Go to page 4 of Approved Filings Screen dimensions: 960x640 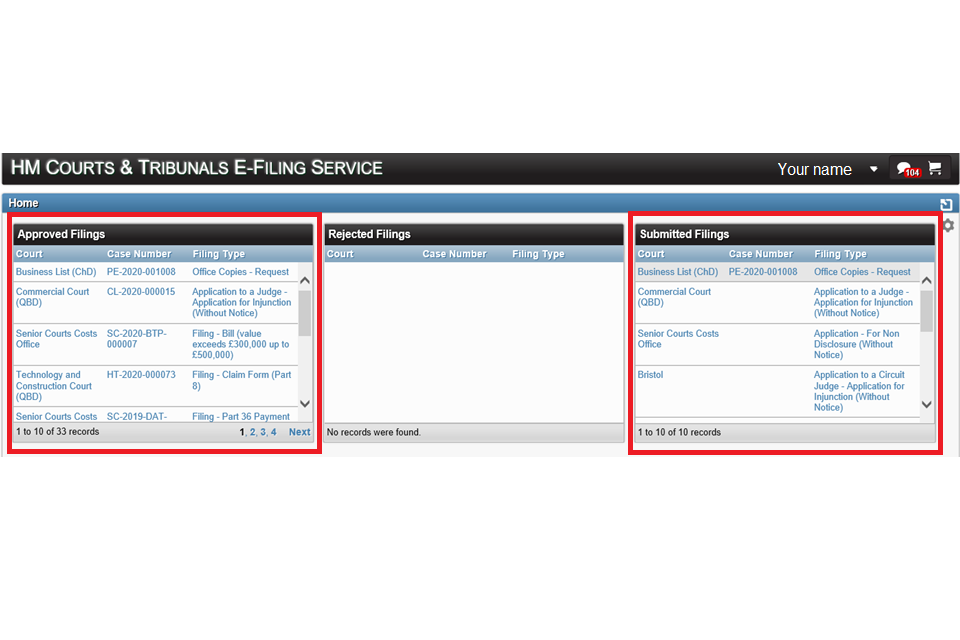[273, 432]
